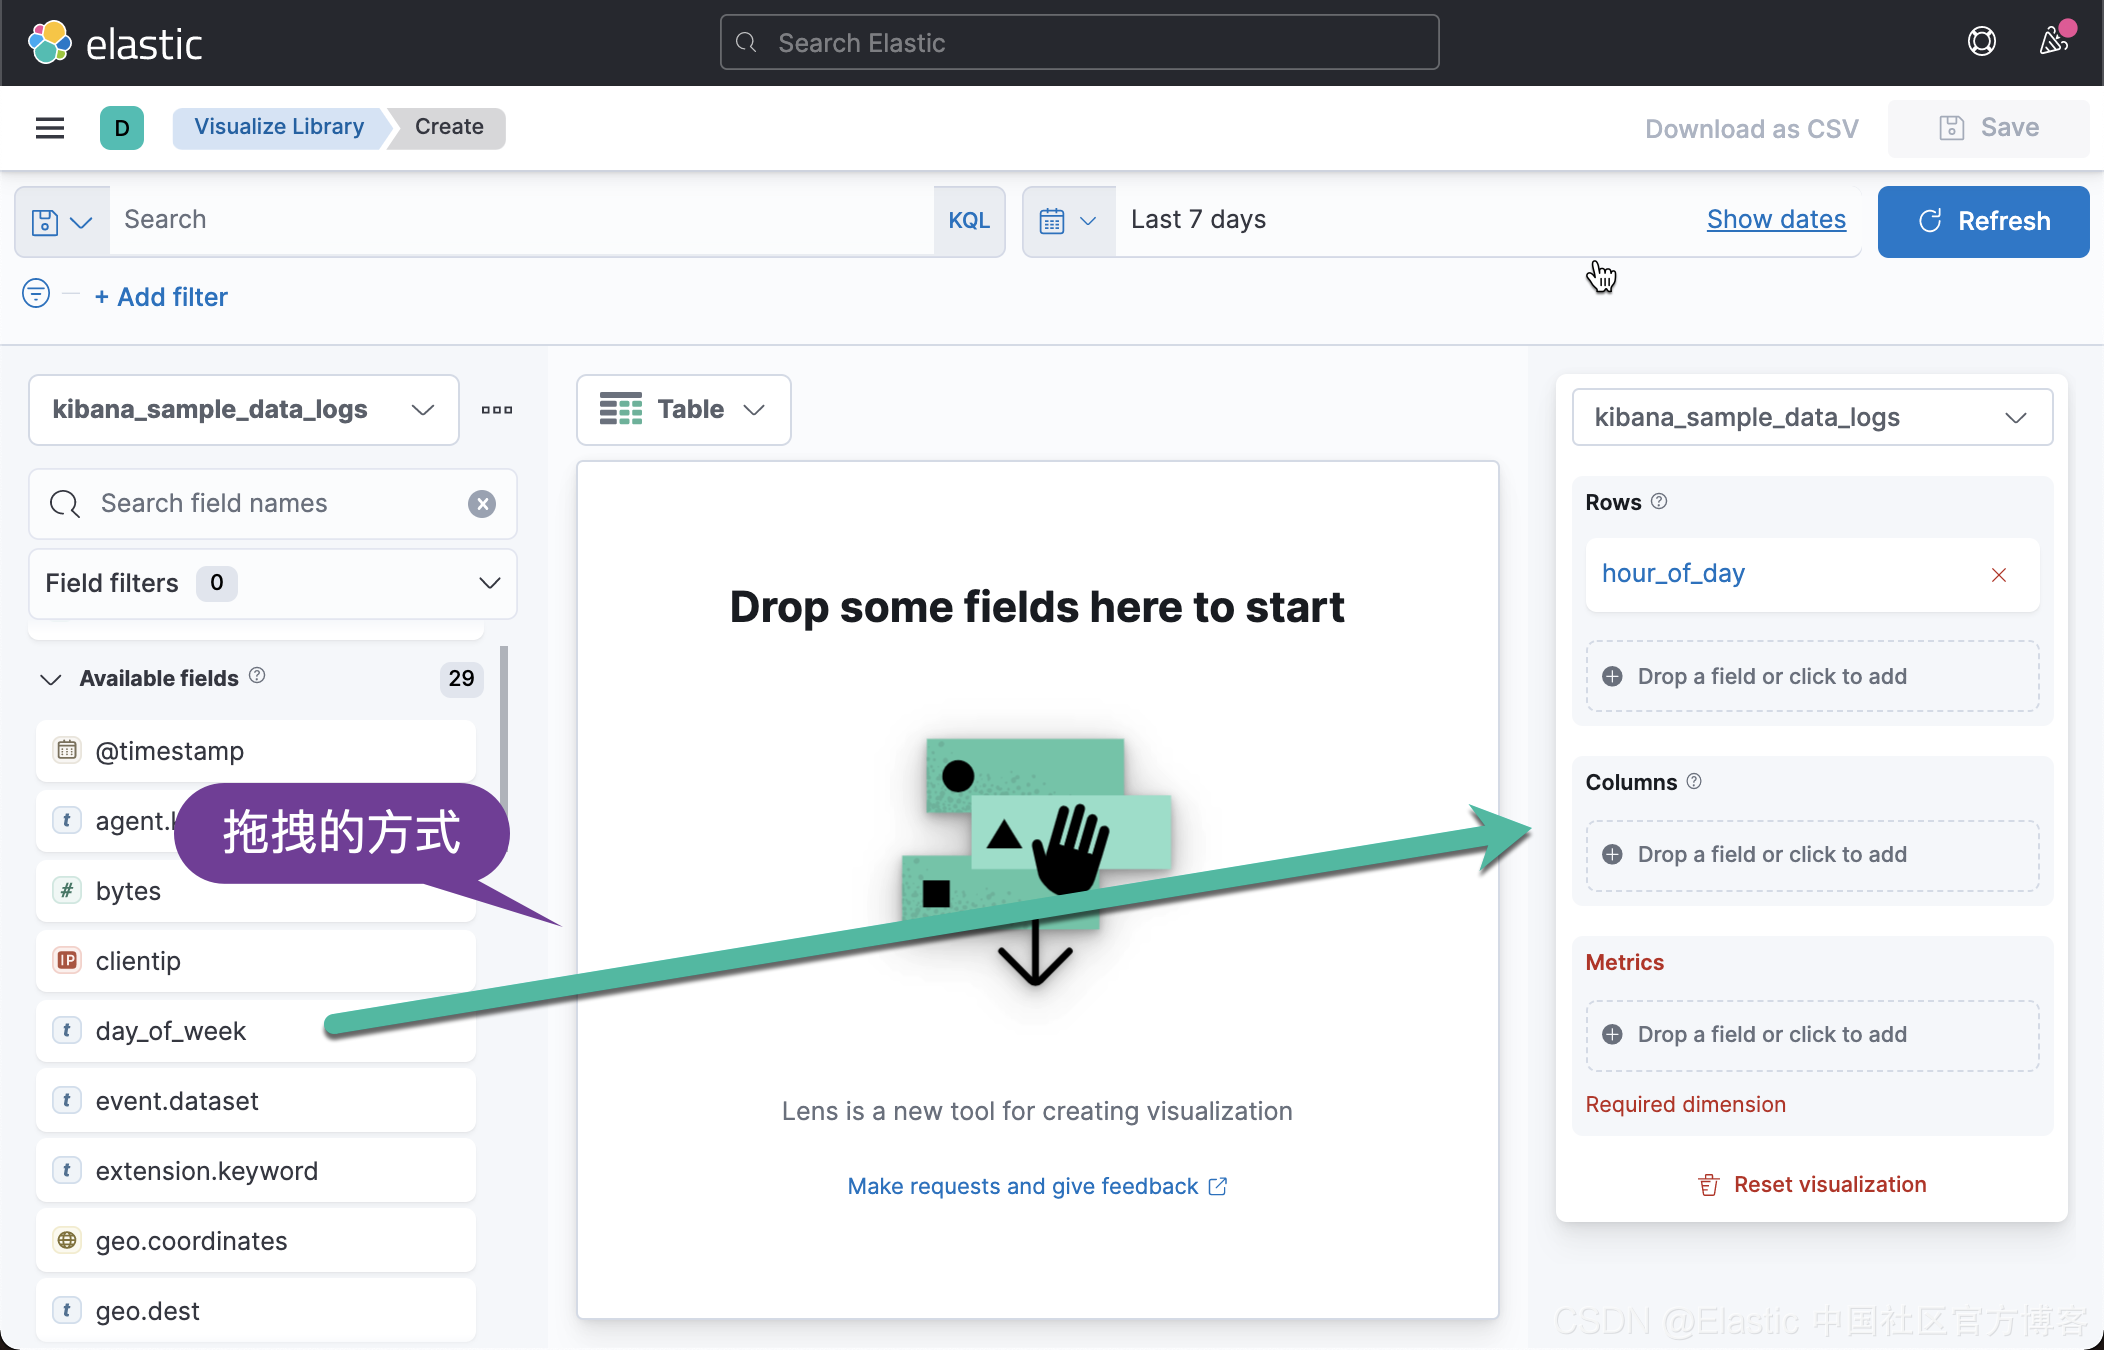Click the Refresh button
The image size is (2104, 1350).
point(1982,221)
